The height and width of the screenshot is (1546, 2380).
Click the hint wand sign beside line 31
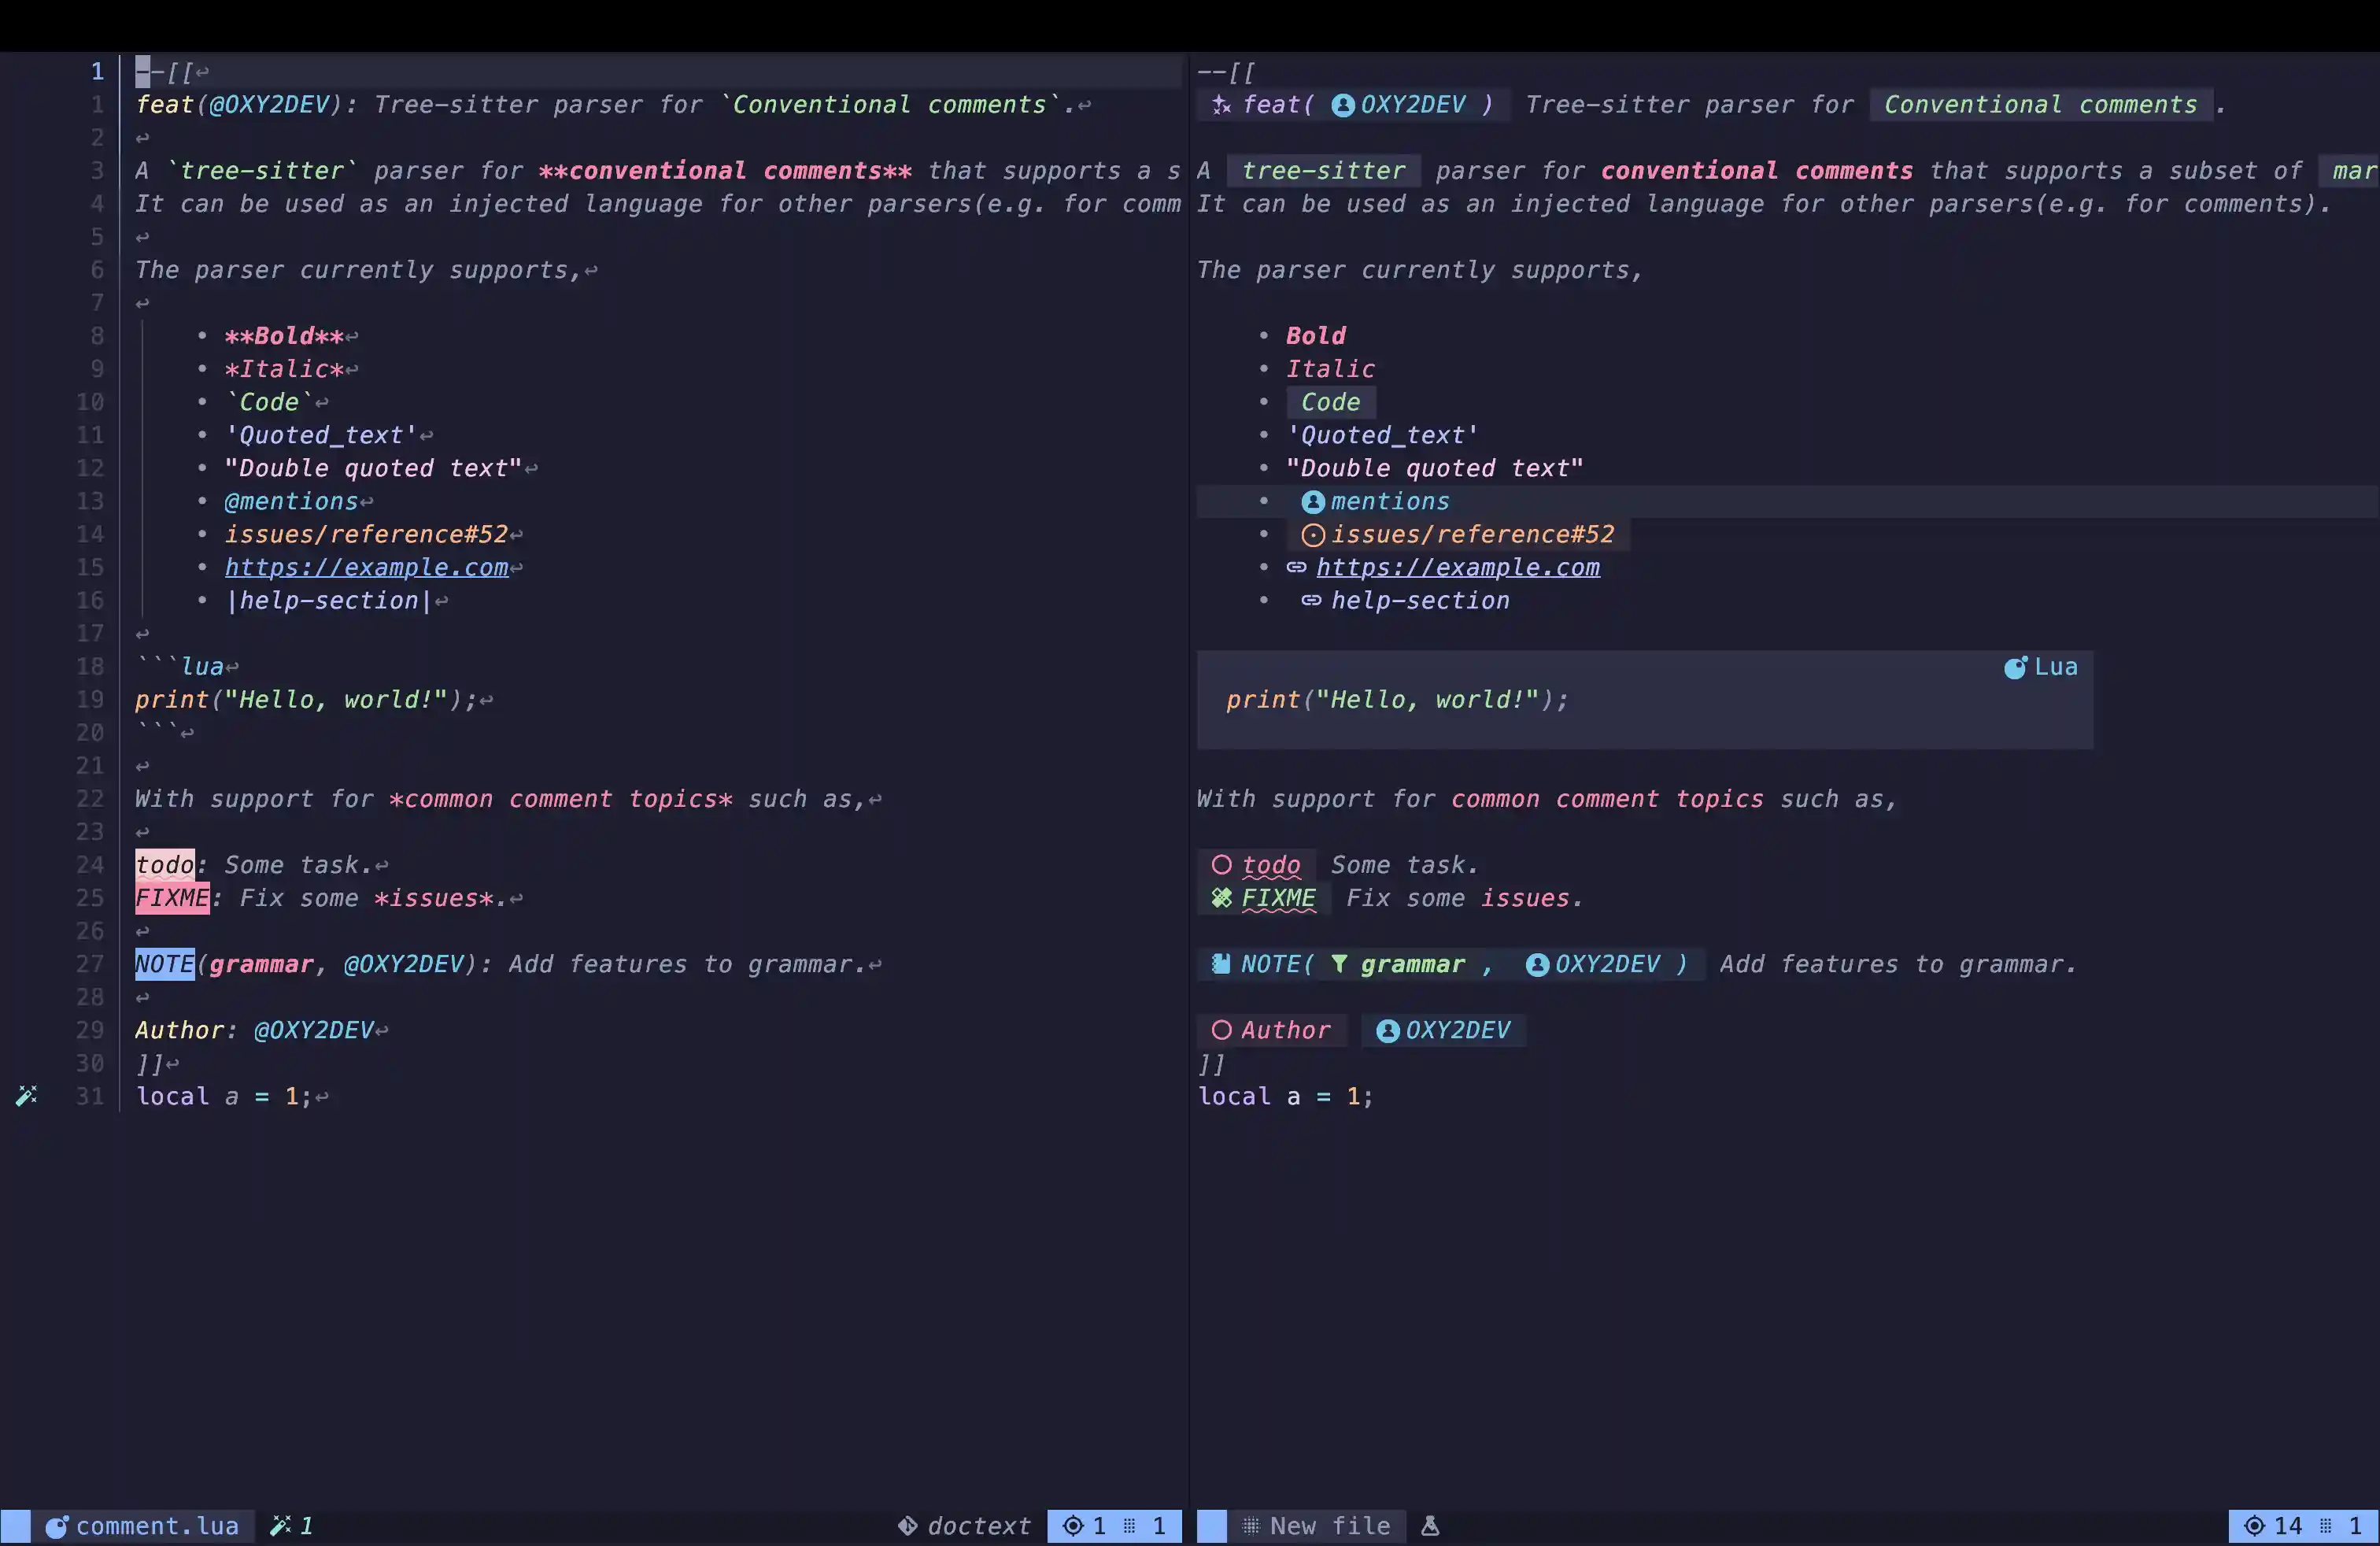[x=27, y=1096]
